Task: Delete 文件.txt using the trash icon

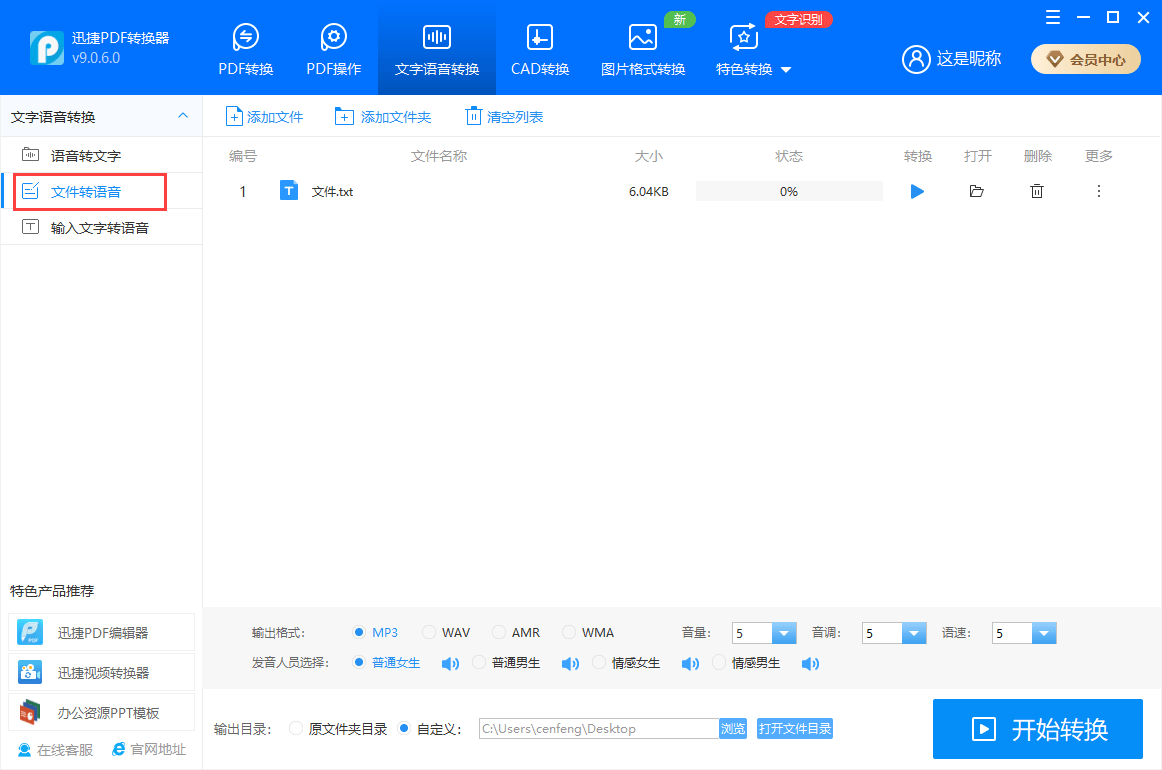Action: 1037,191
